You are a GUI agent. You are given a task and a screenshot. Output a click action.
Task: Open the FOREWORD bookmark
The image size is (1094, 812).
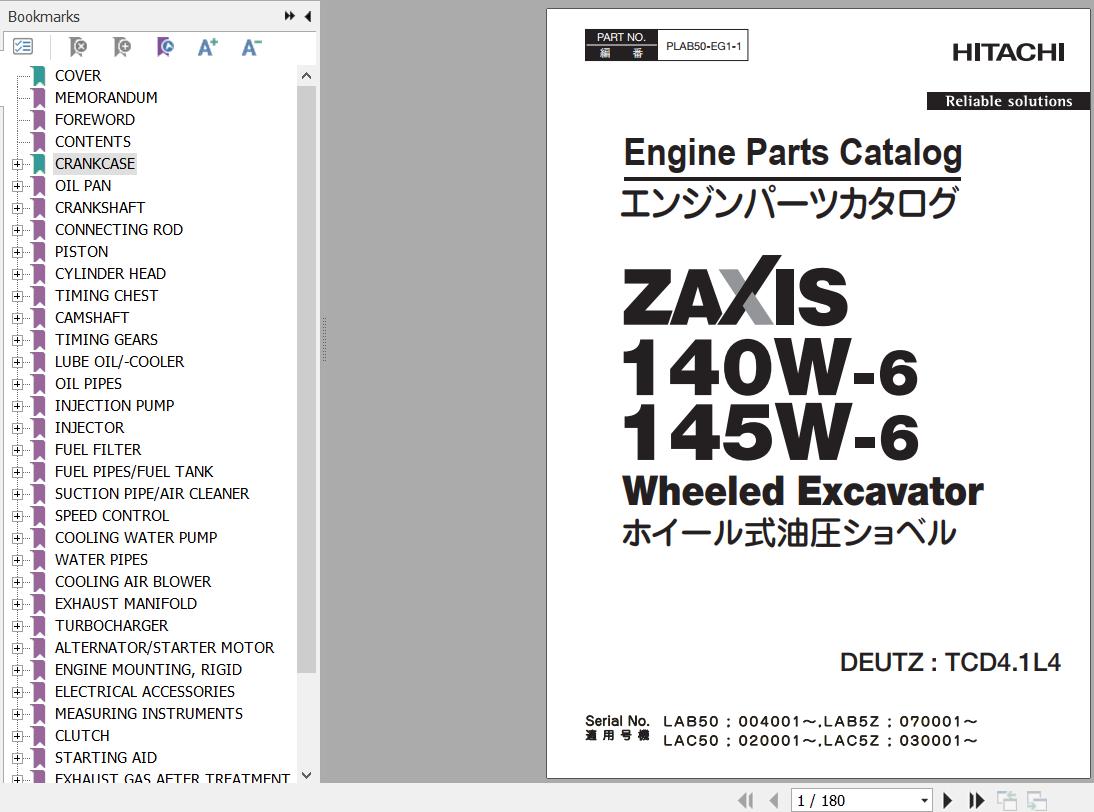(x=95, y=119)
